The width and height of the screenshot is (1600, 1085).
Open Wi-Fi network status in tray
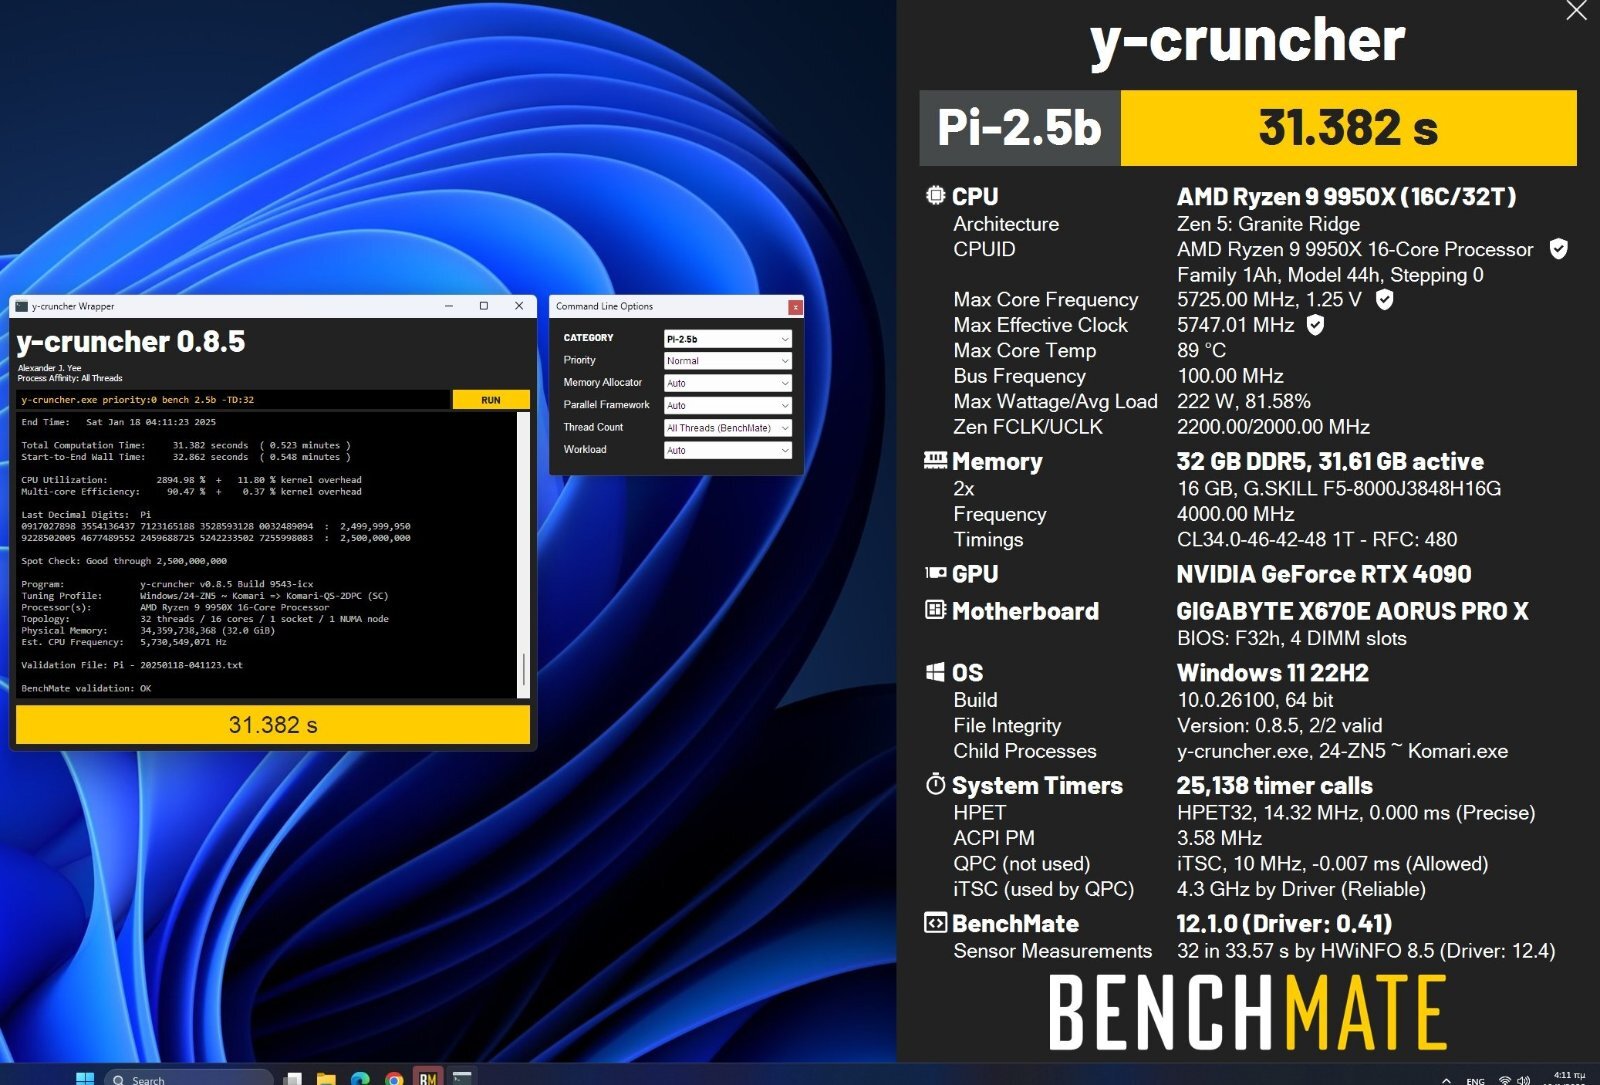pos(1505,1080)
